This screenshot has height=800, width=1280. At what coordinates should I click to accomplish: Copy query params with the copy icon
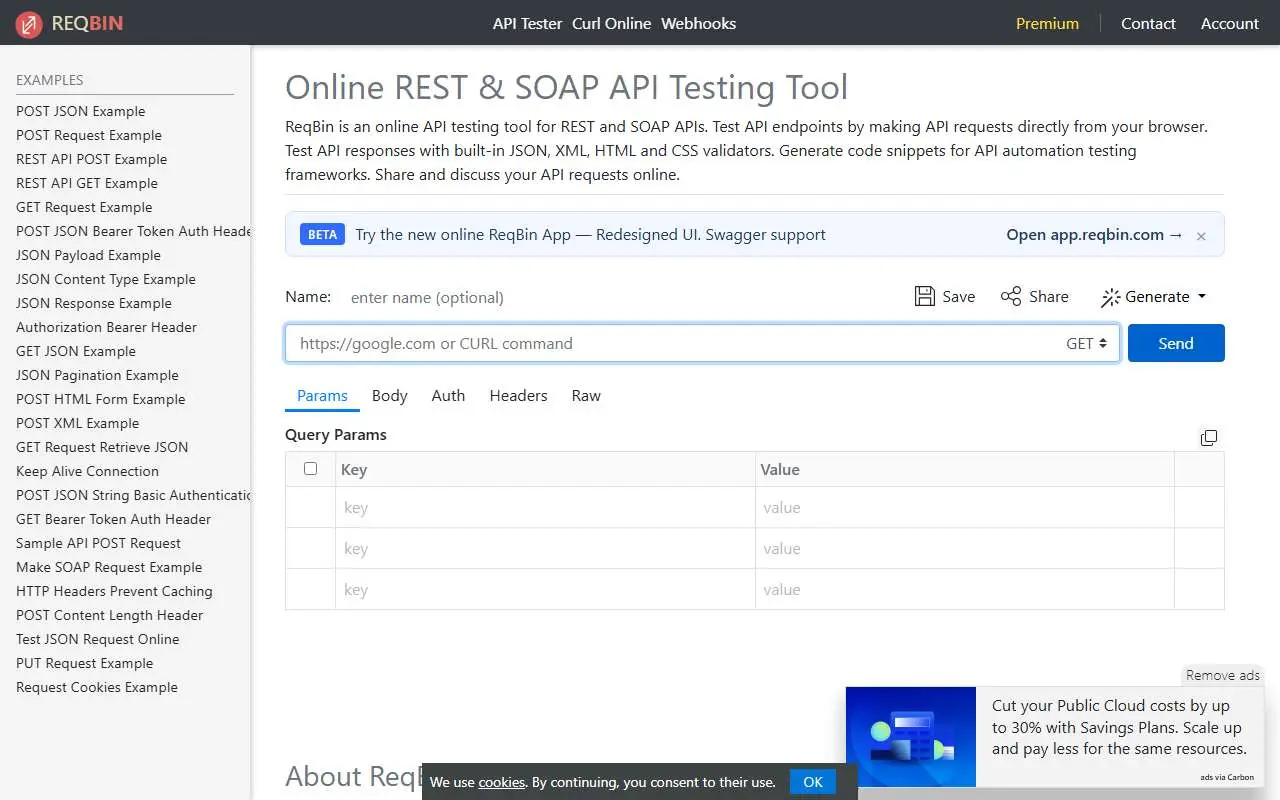[x=1209, y=437]
